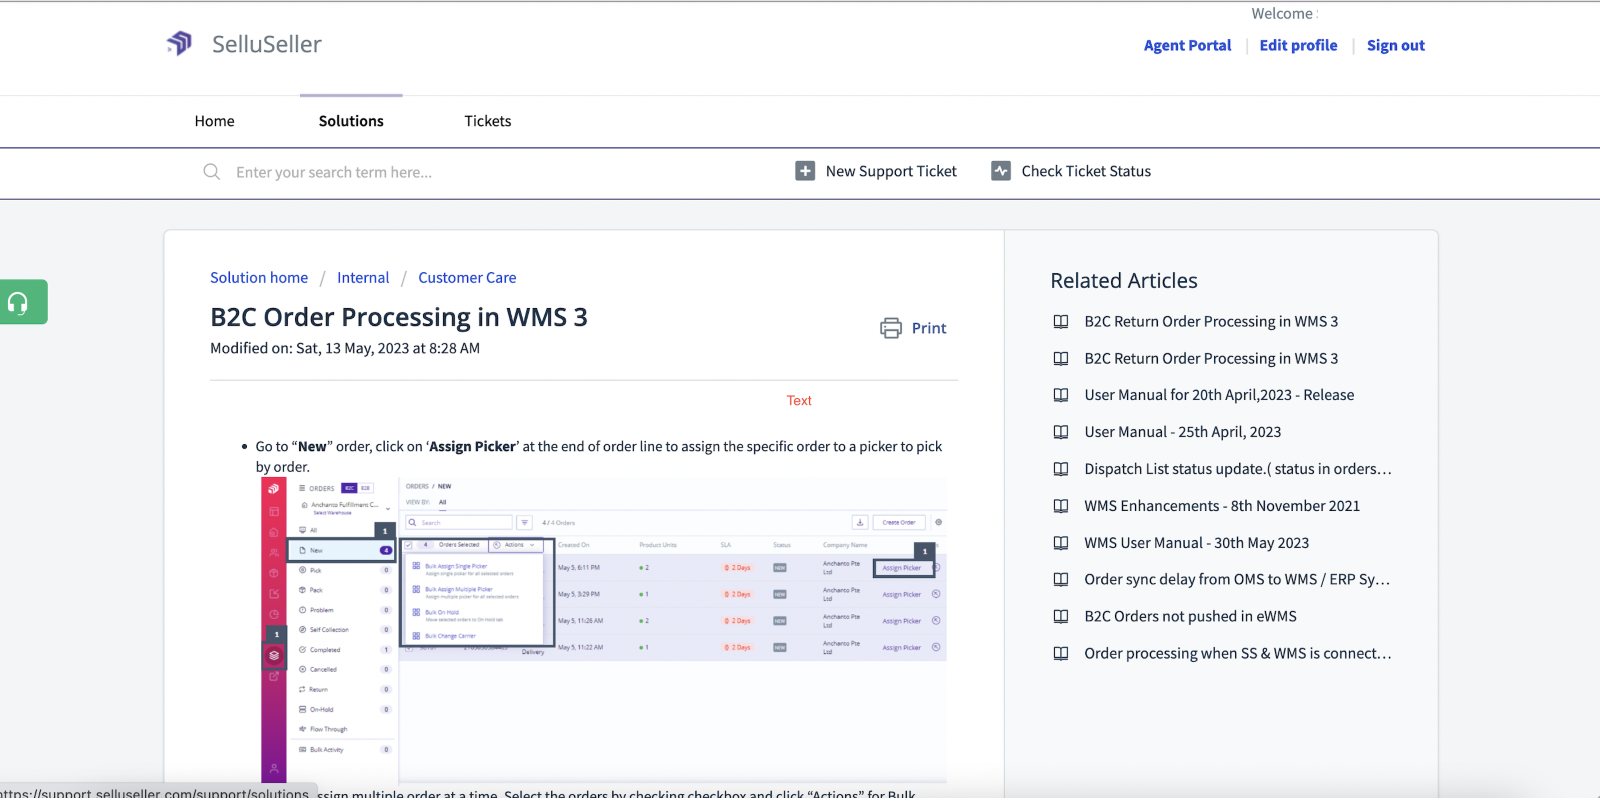Open User Manual for 20th April,2023 - Release
The image size is (1600, 798).
pos(1219,395)
